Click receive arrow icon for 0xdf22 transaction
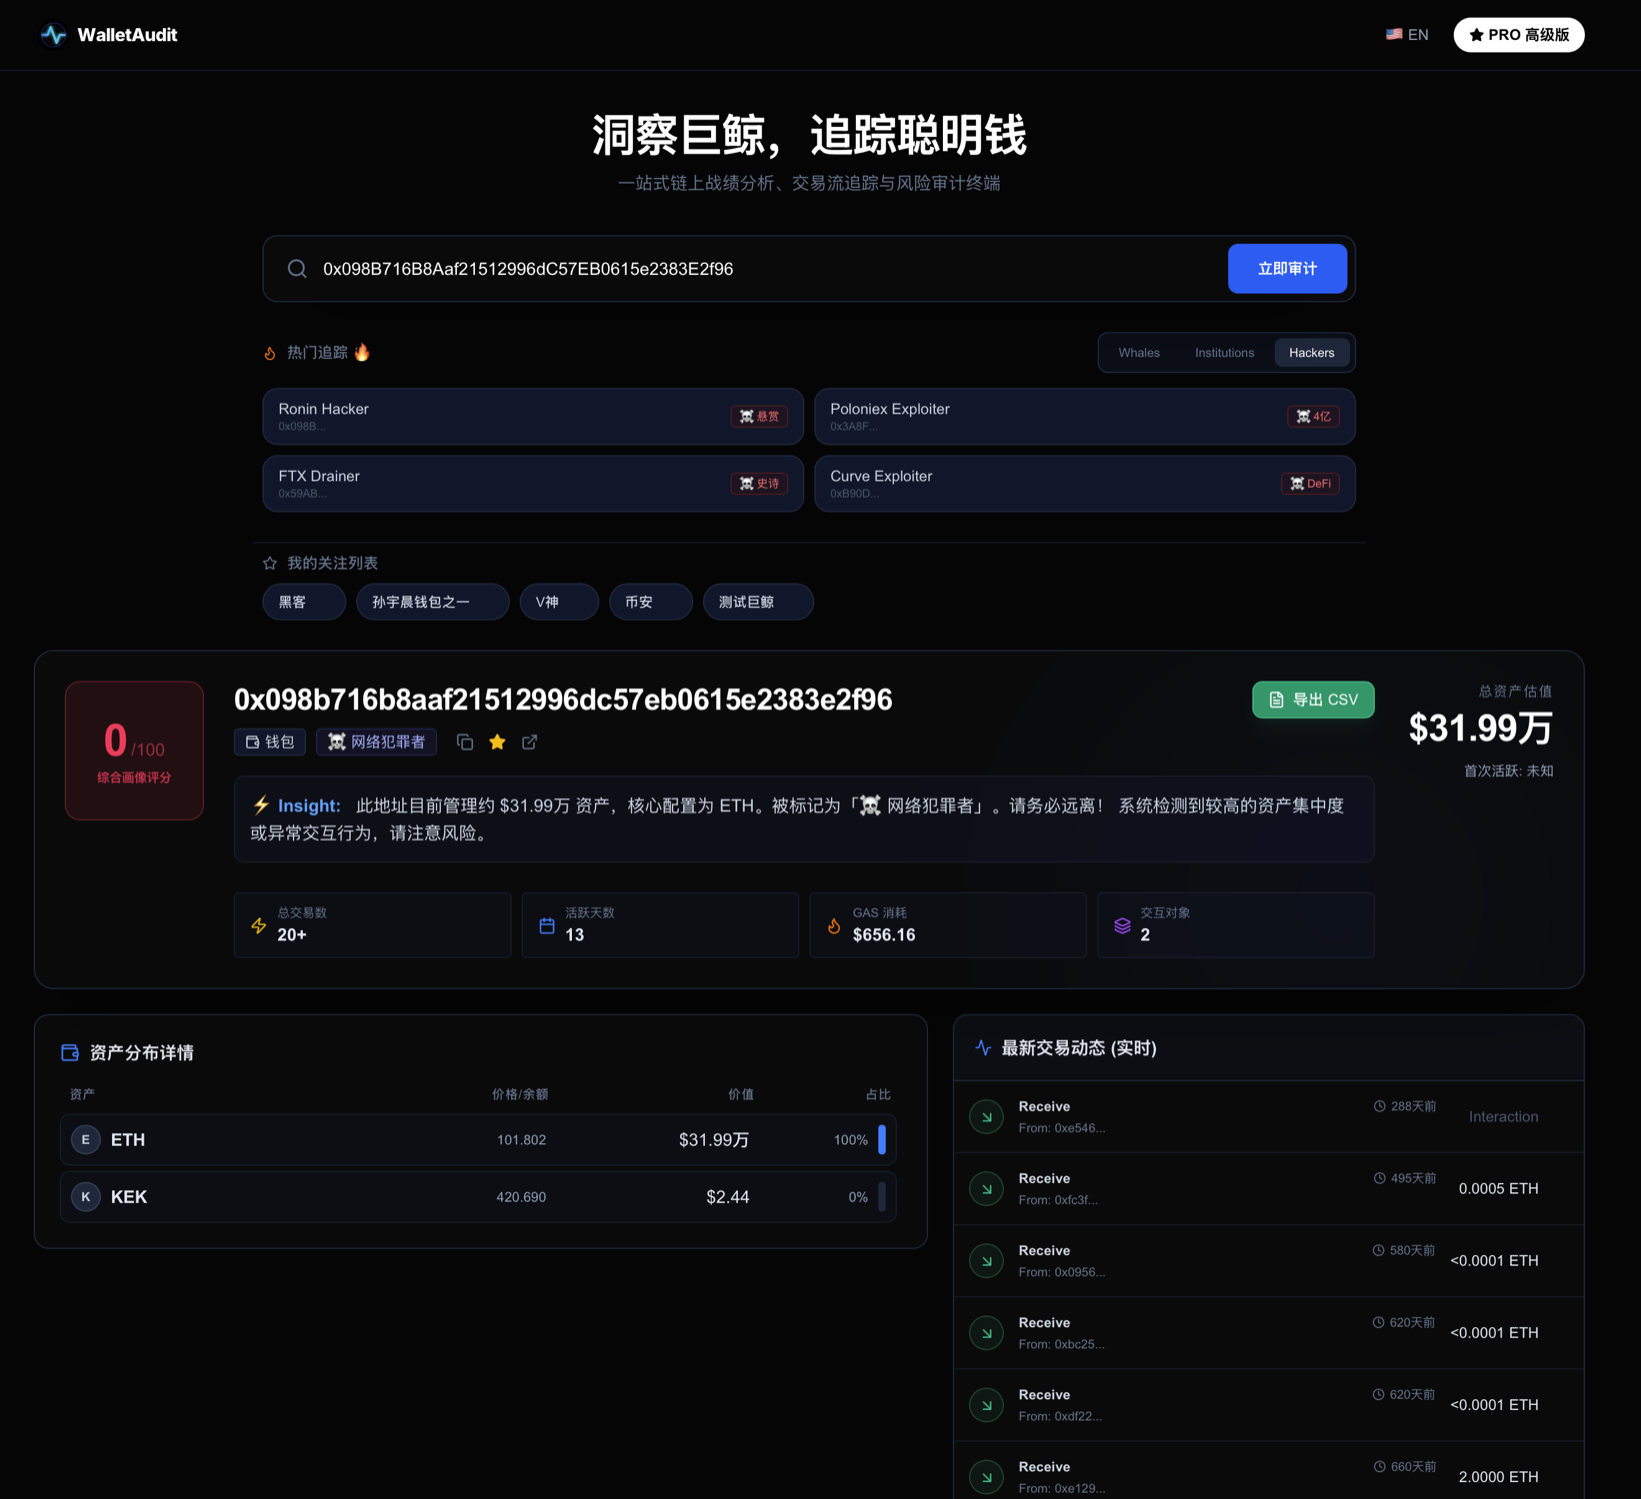 pos(987,1405)
